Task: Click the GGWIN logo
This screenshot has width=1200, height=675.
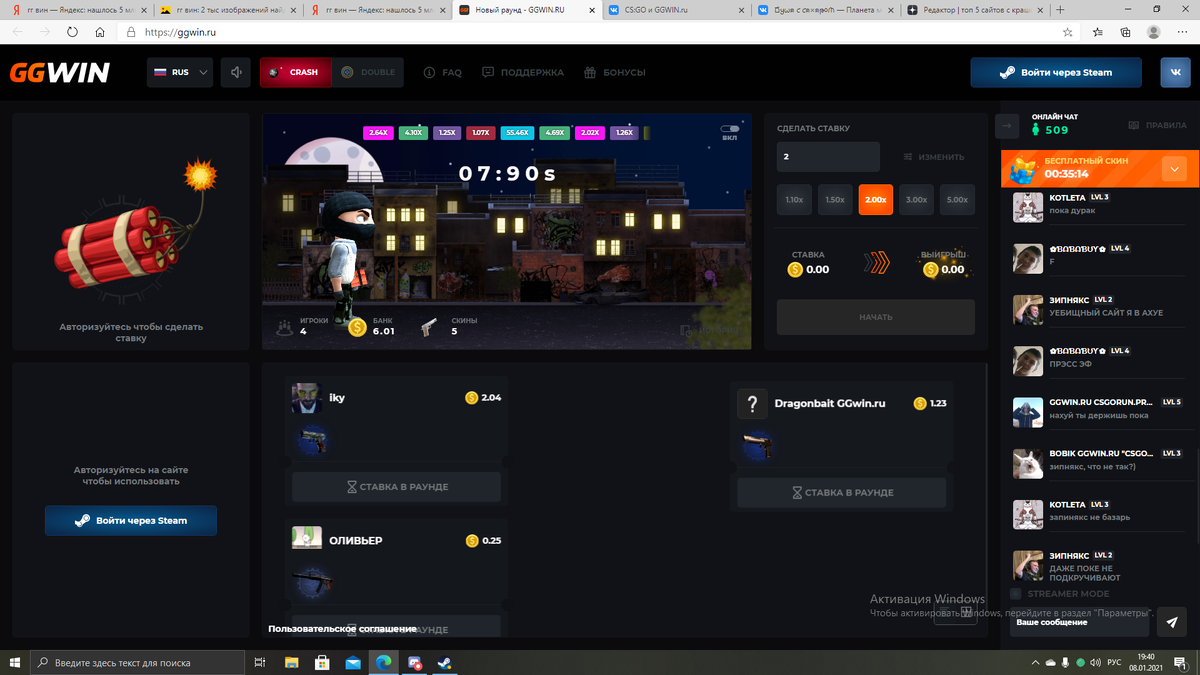Action: click(60, 73)
